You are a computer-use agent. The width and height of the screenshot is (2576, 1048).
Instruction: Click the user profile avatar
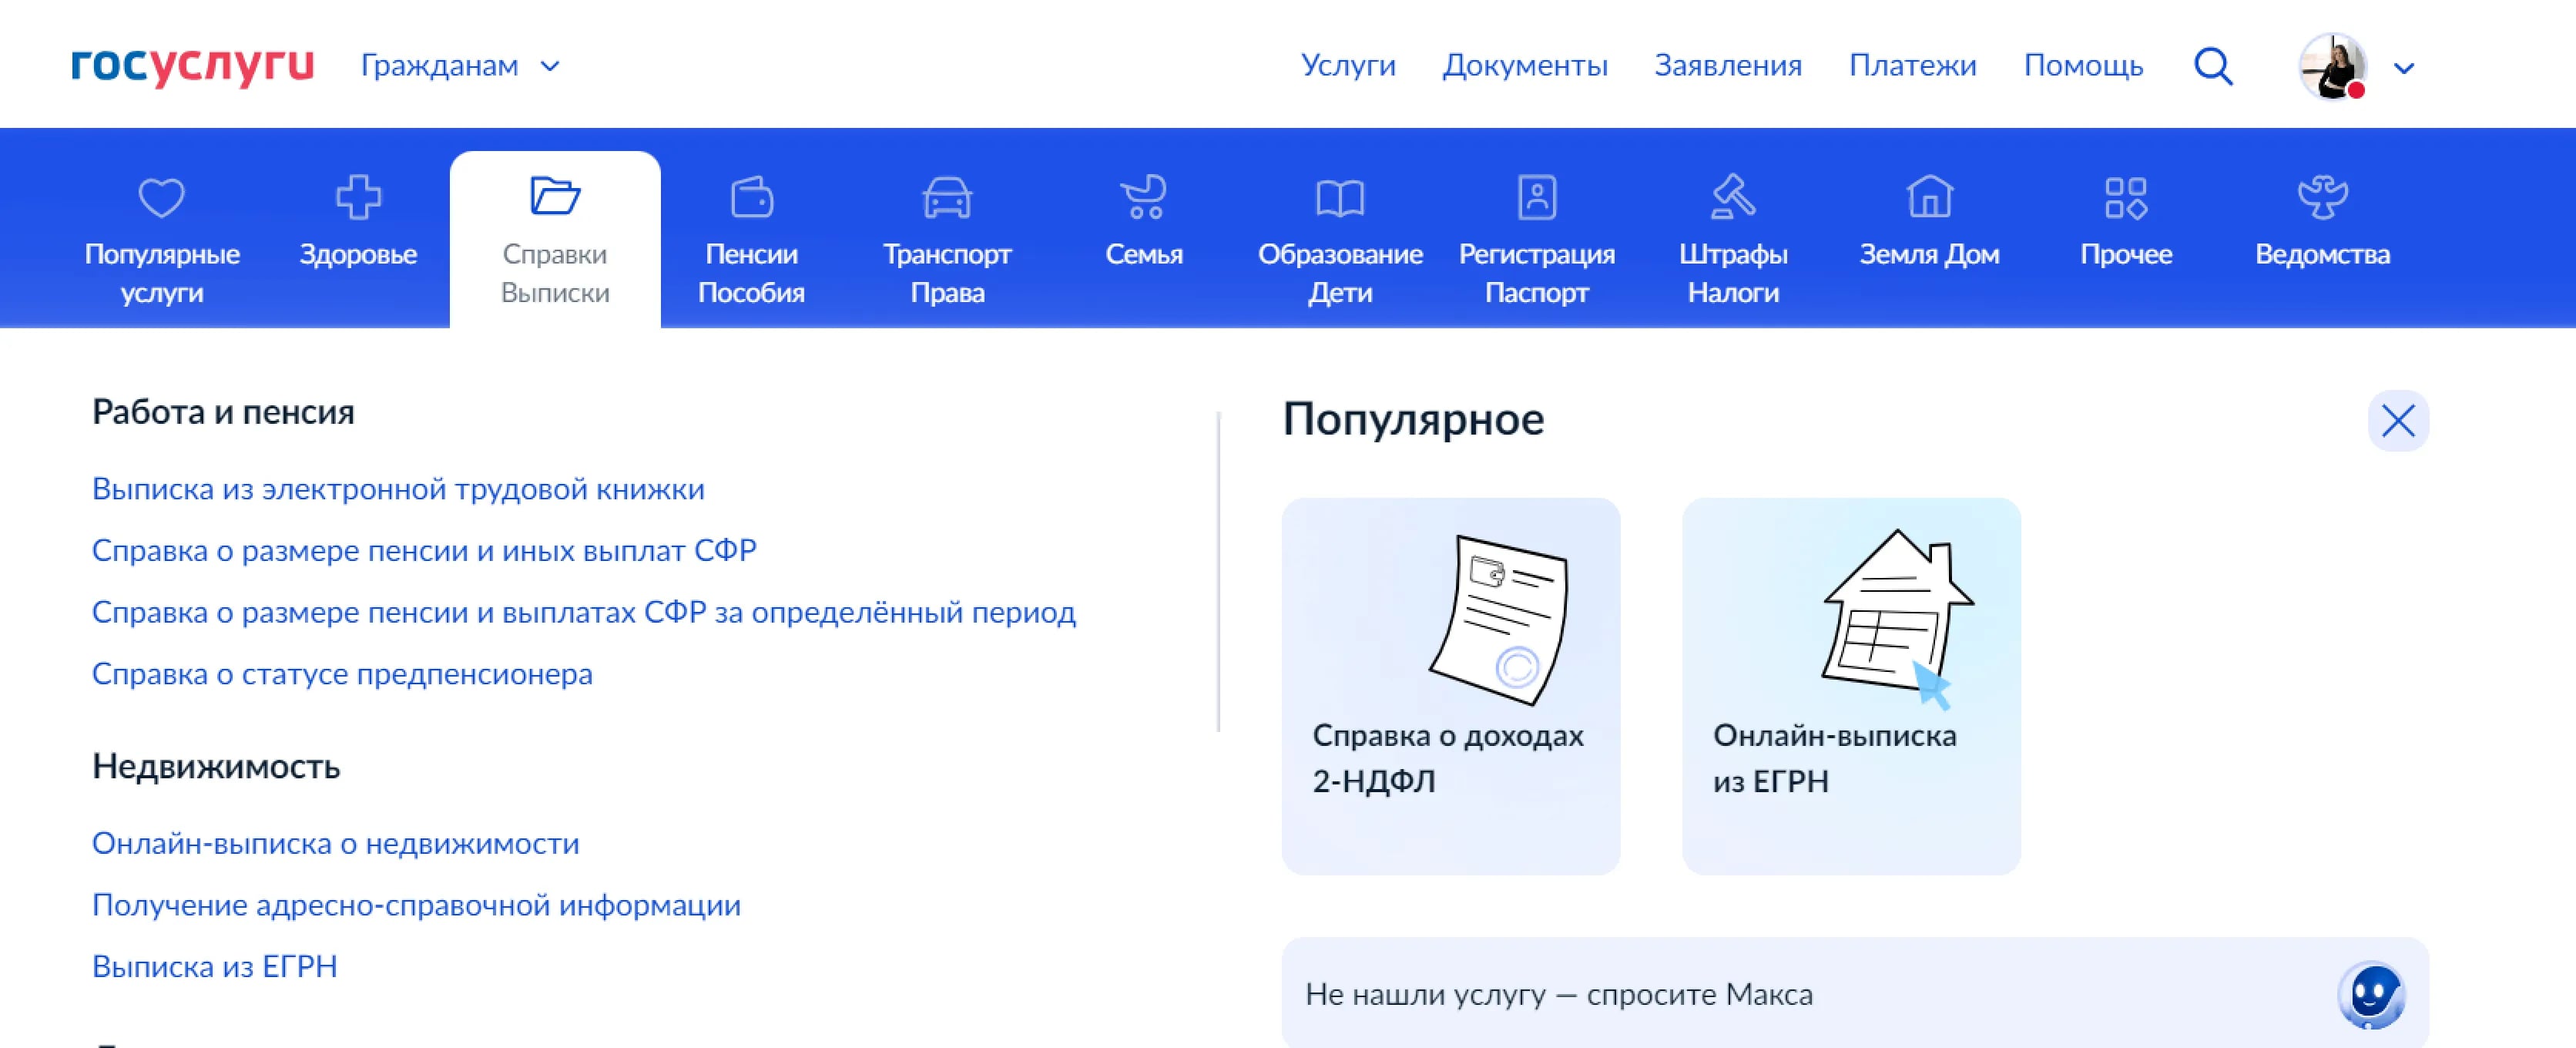coord(2333,66)
